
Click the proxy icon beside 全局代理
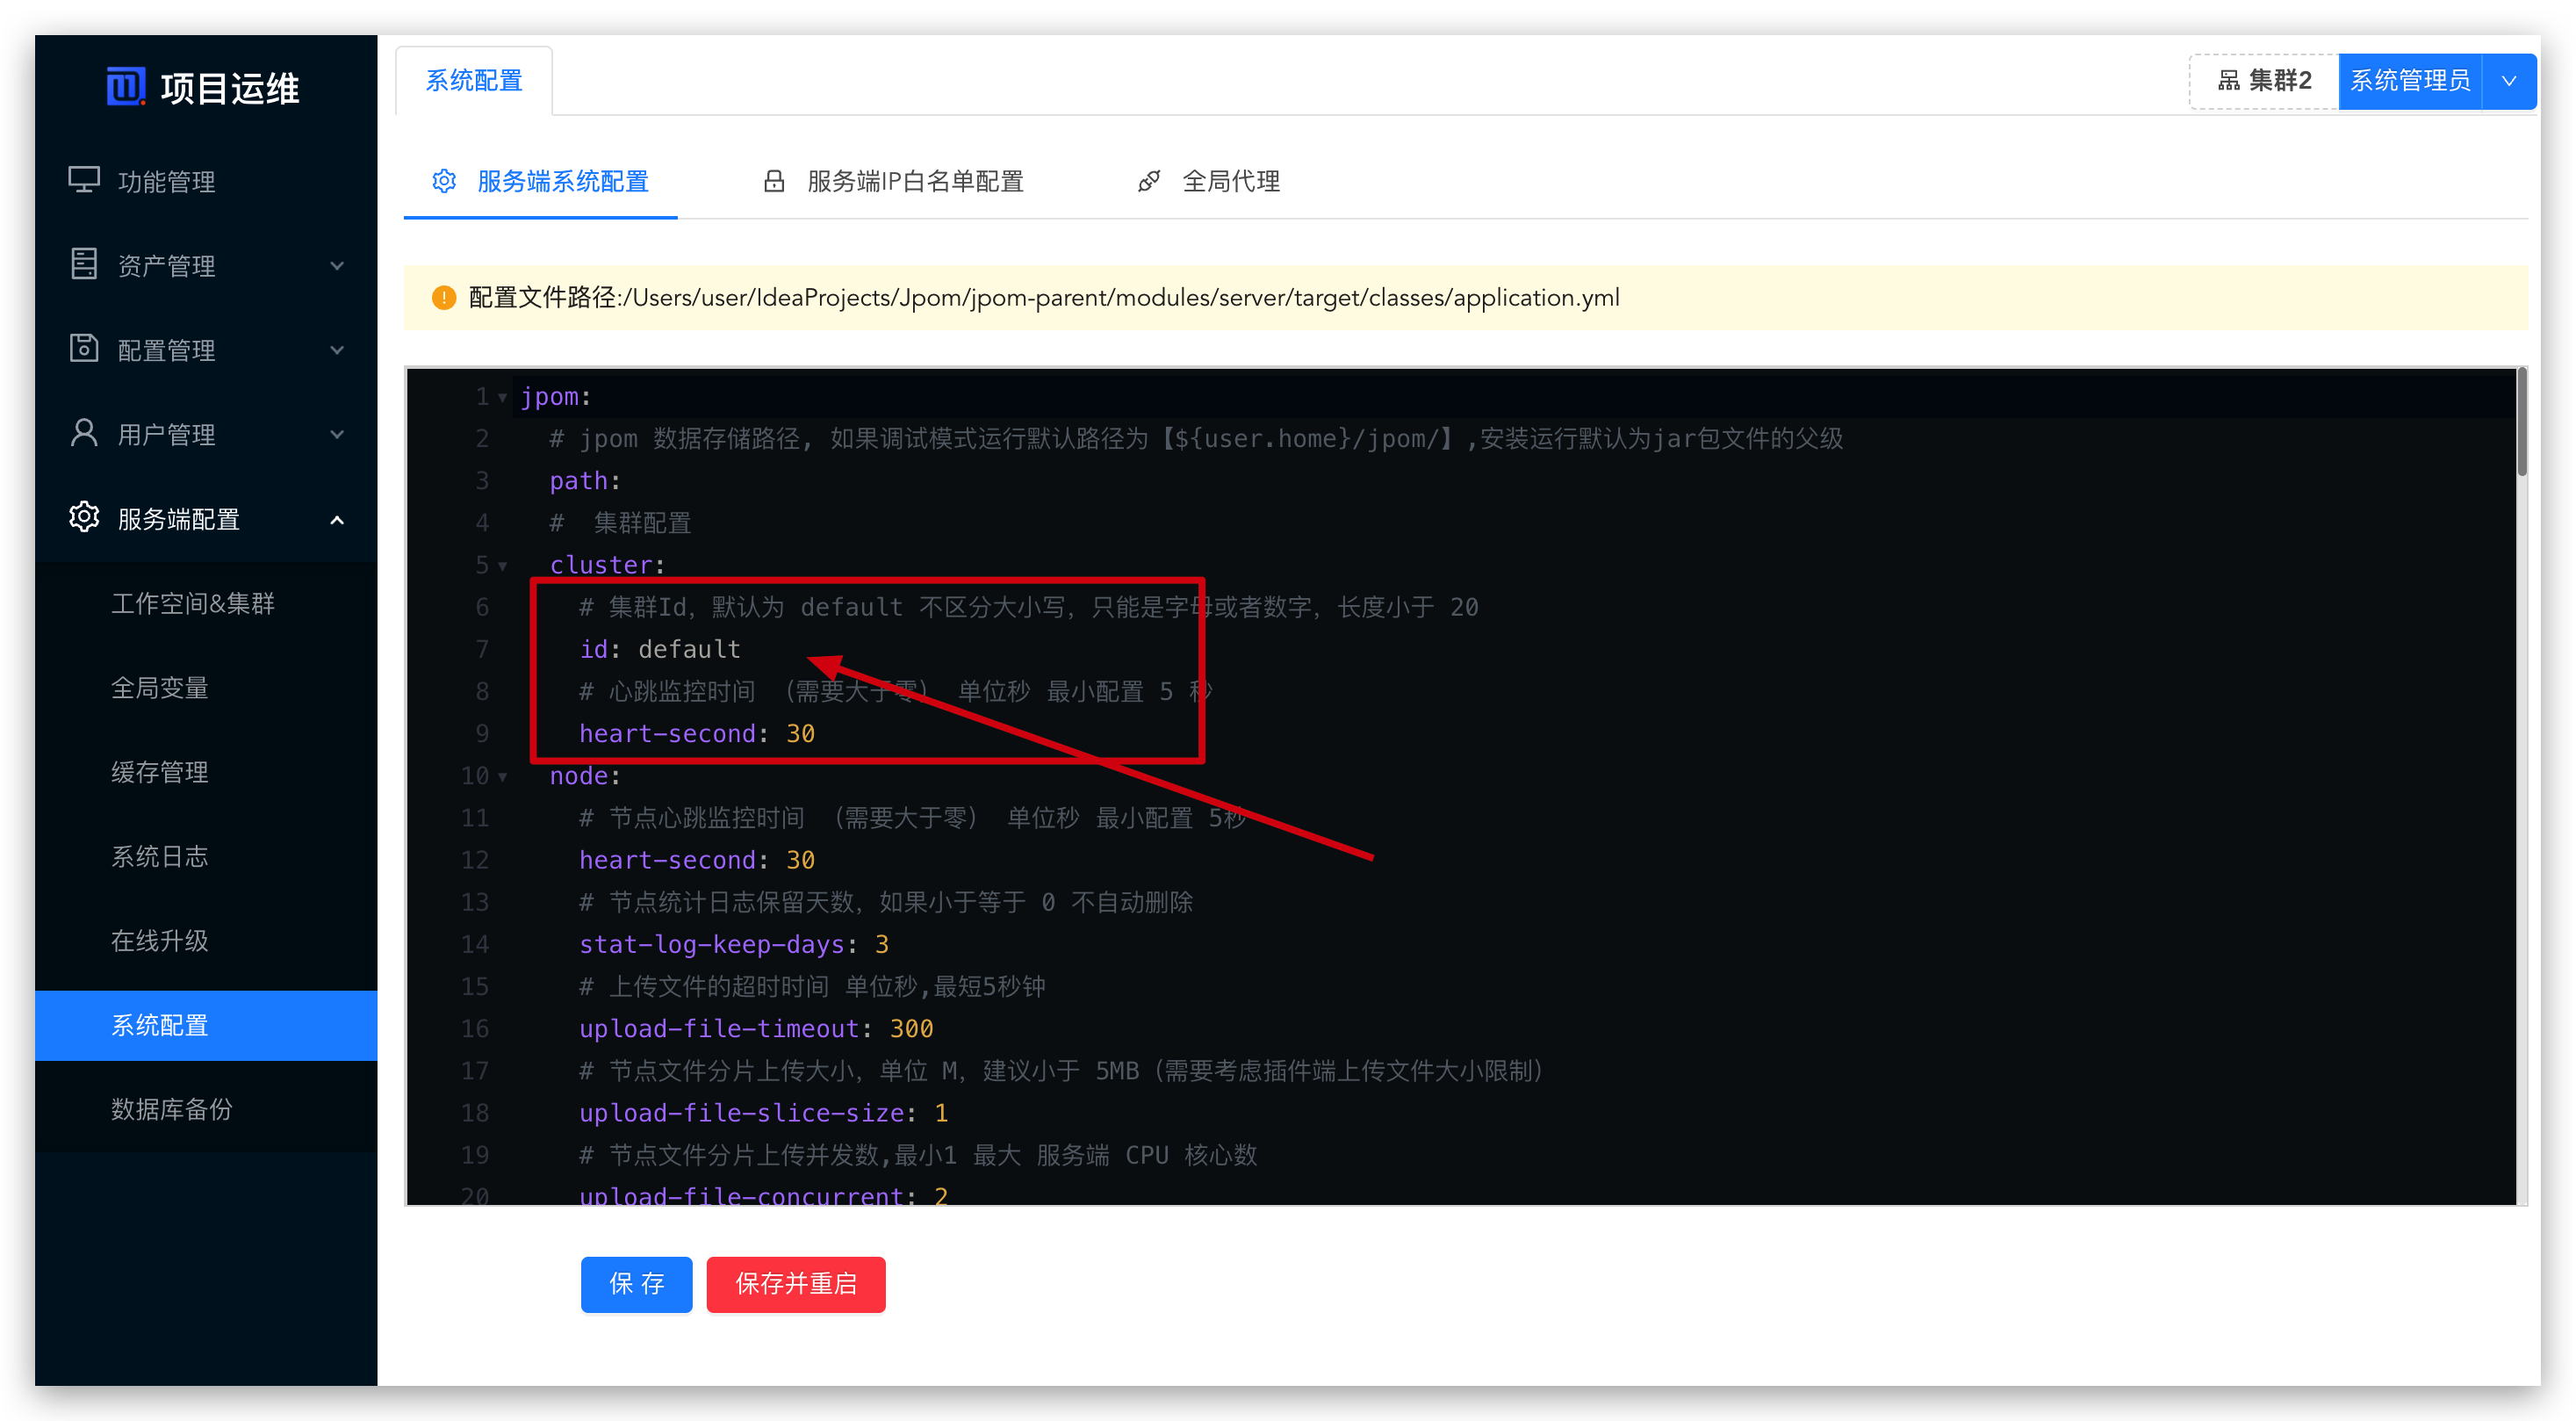tap(1149, 181)
